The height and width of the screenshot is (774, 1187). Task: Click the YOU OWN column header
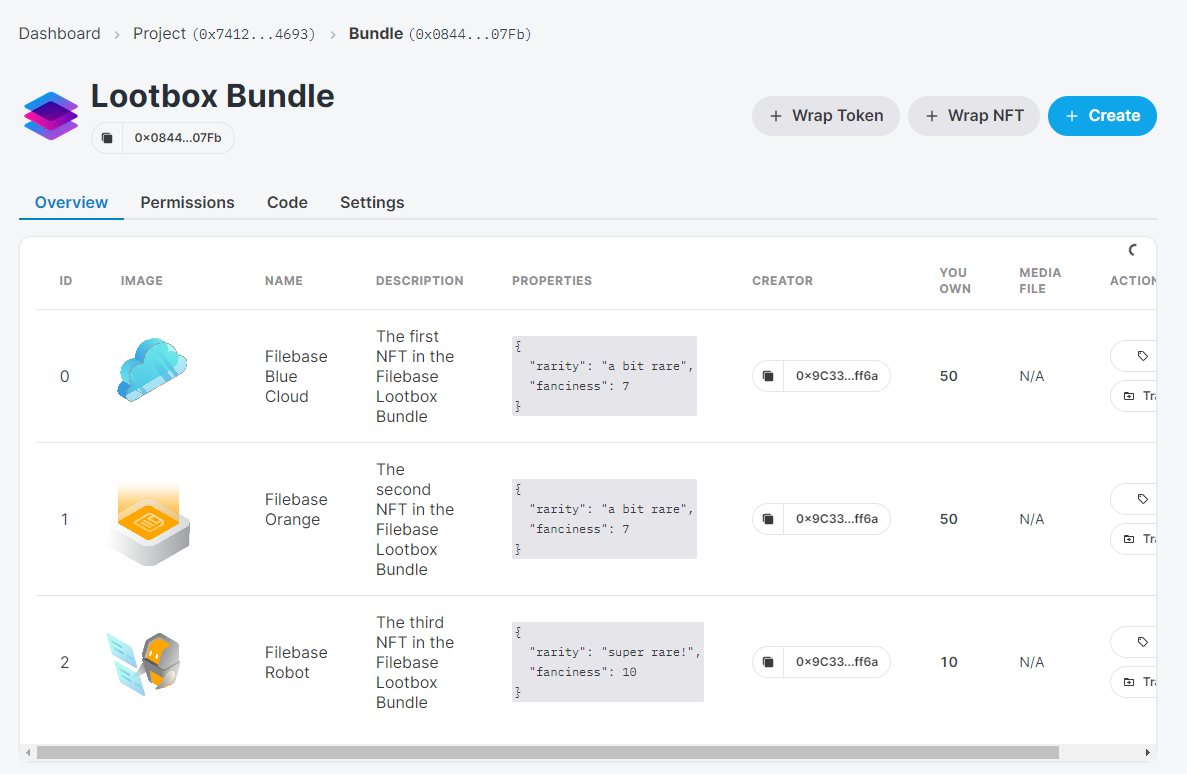(955, 281)
